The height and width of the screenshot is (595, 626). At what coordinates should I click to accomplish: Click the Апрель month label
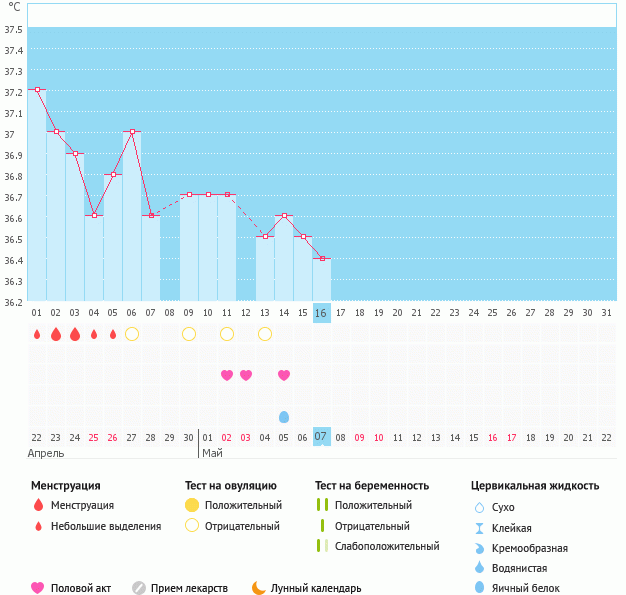tap(46, 453)
